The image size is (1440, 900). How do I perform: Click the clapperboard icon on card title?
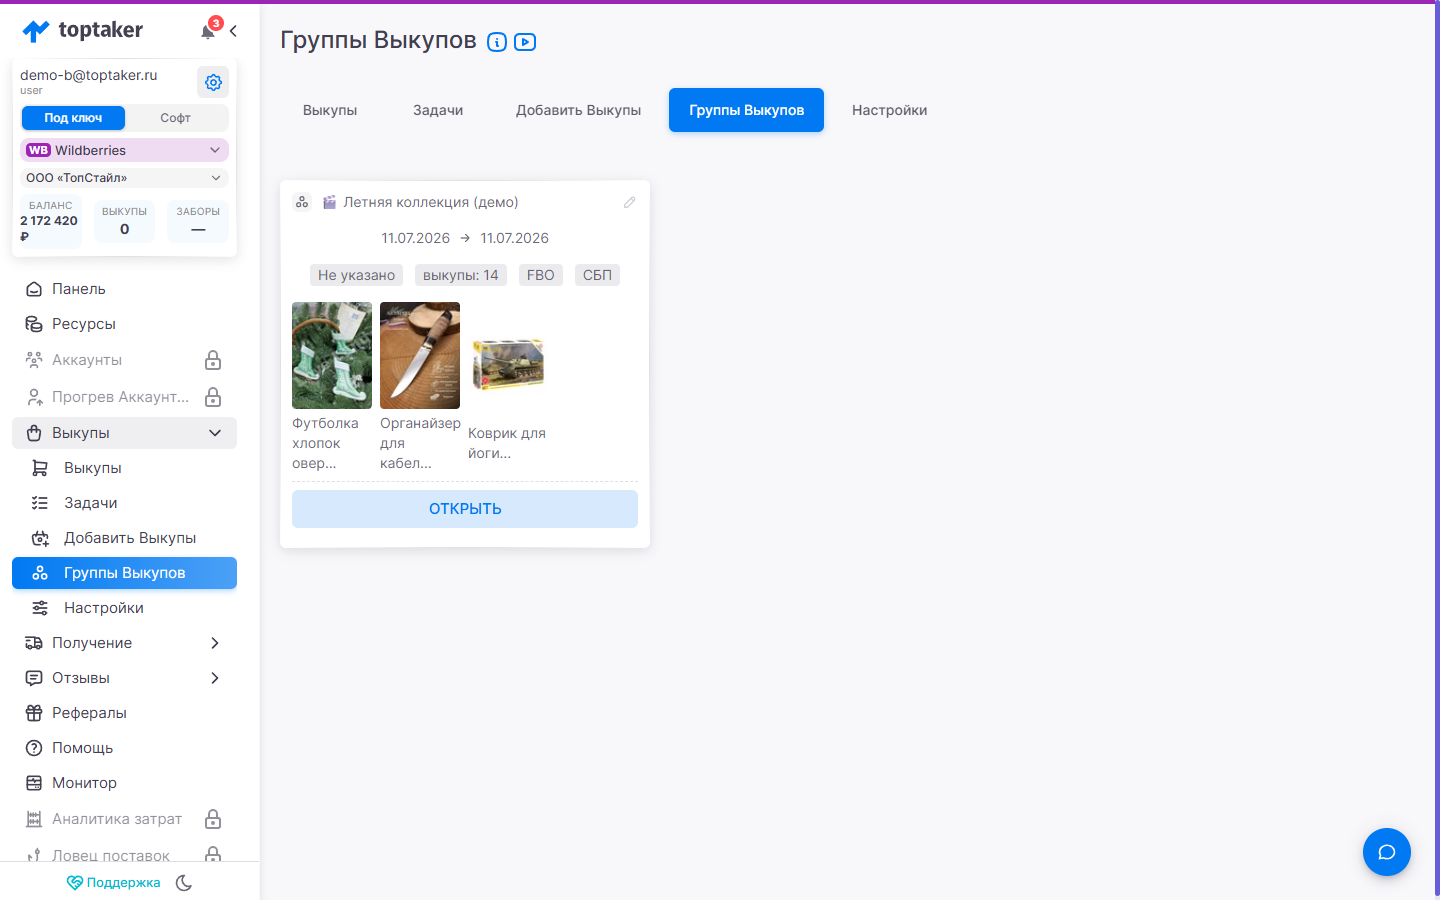[x=329, y=202]
